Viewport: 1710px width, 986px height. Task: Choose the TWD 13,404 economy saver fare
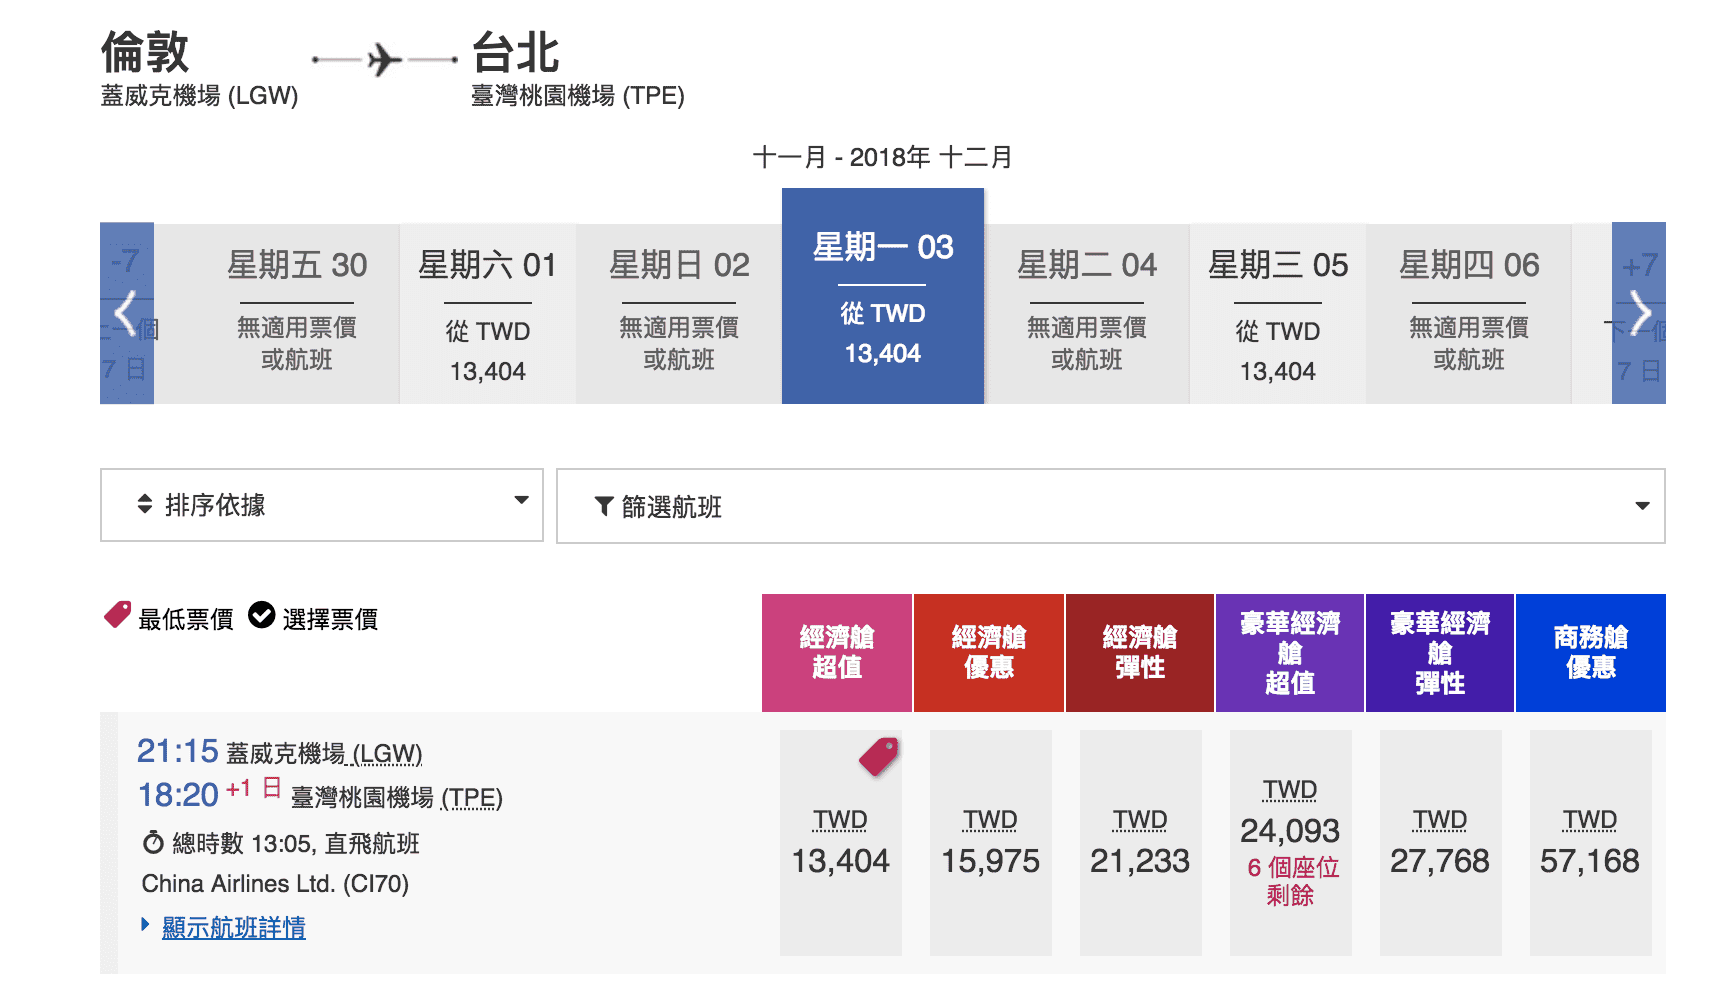pyautogui.click(x=841, y=843)
